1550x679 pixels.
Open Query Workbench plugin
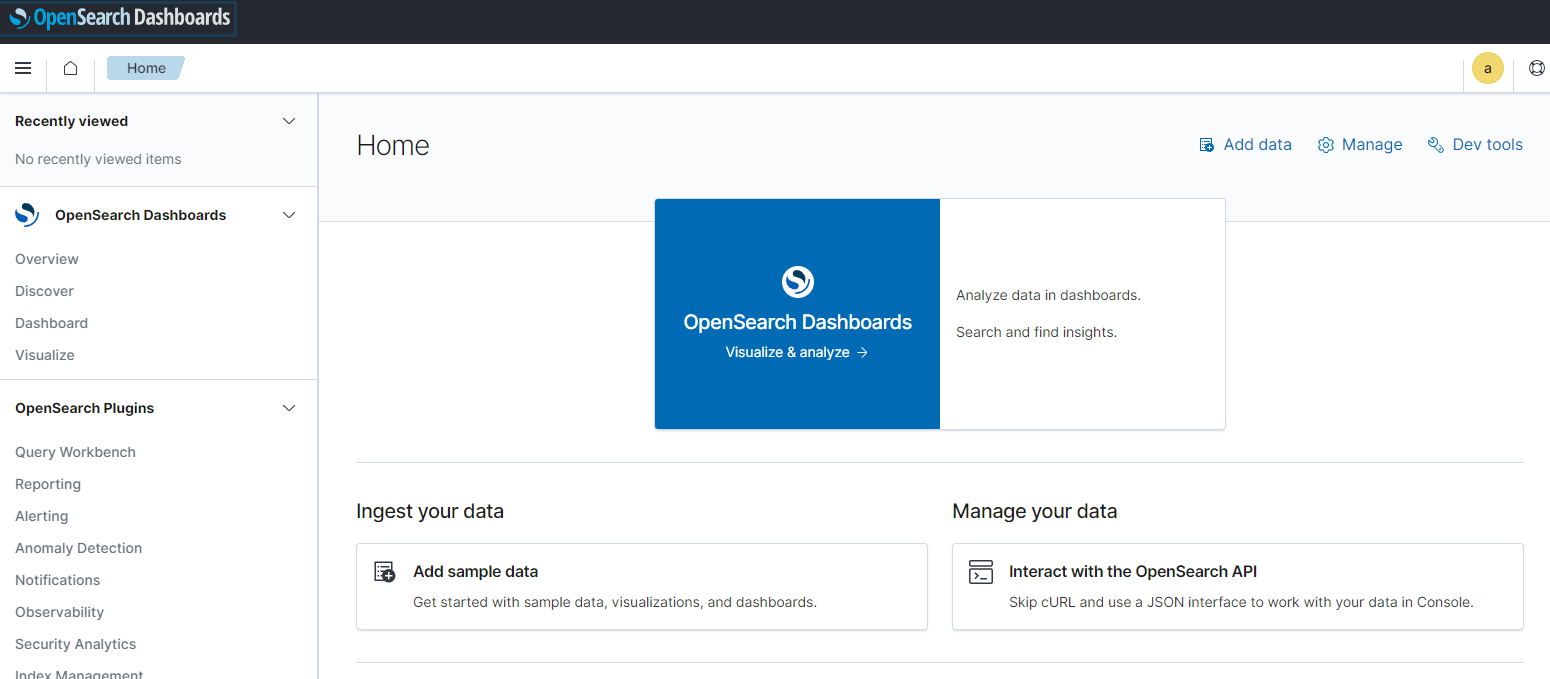click(x=76, y=452)
